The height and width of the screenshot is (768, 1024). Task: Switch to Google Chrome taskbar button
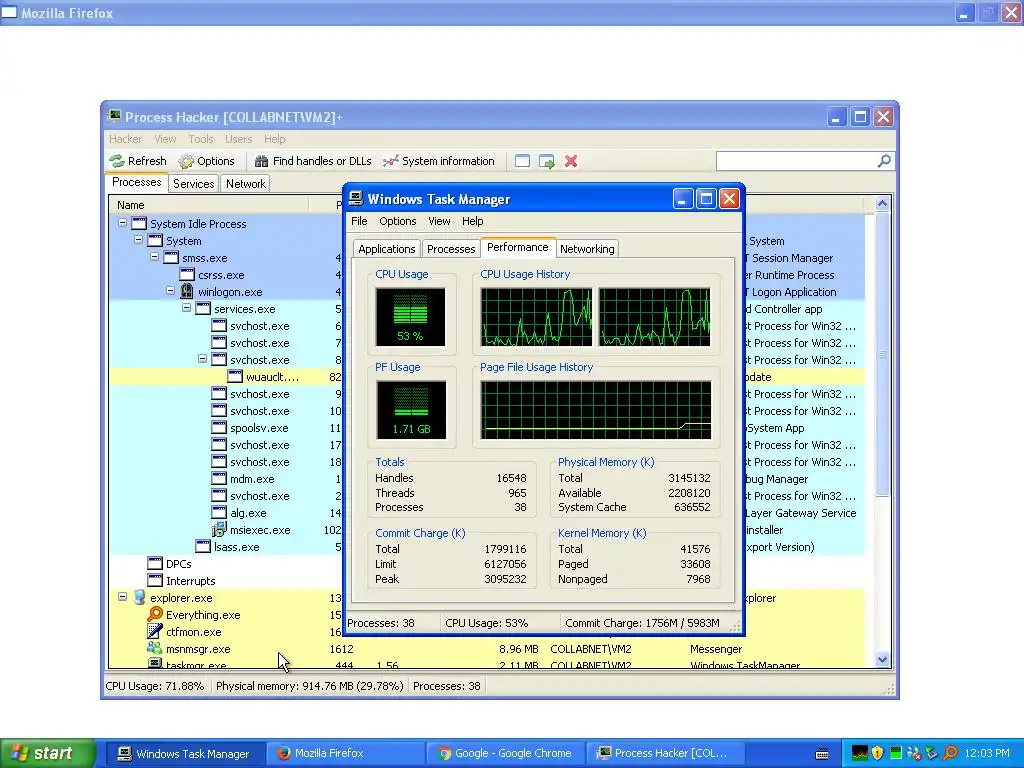[x=504, y=754]
